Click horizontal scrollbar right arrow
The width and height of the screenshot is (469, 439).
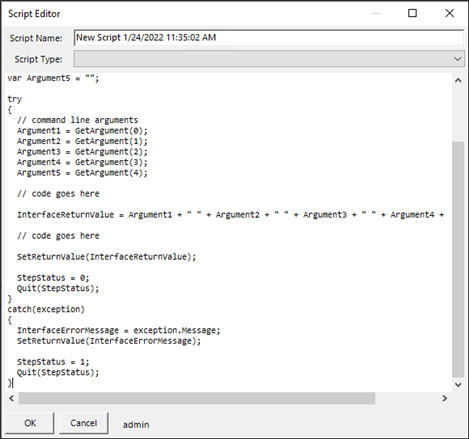[444, 398]
